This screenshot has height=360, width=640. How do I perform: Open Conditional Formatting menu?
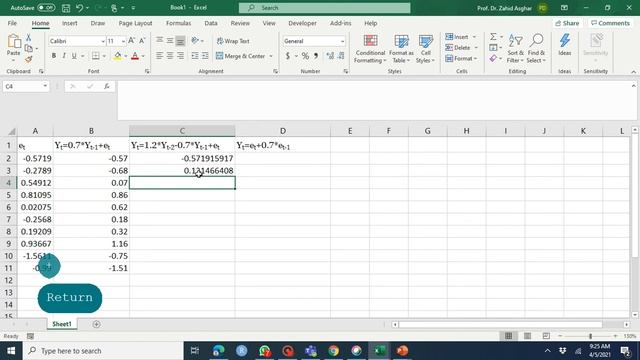pos(370,49)
